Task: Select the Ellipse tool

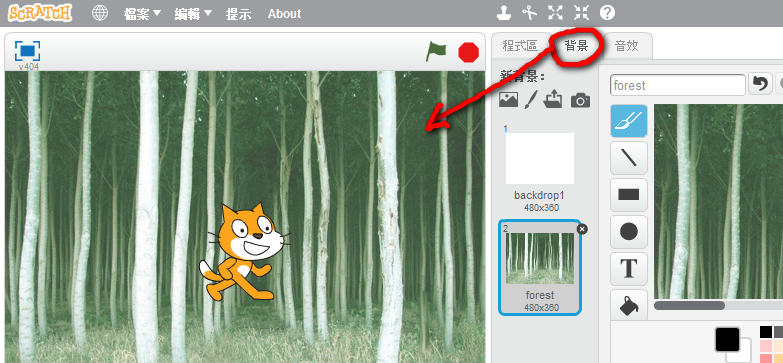Action: pyautogui.click(x=629, y=232)
